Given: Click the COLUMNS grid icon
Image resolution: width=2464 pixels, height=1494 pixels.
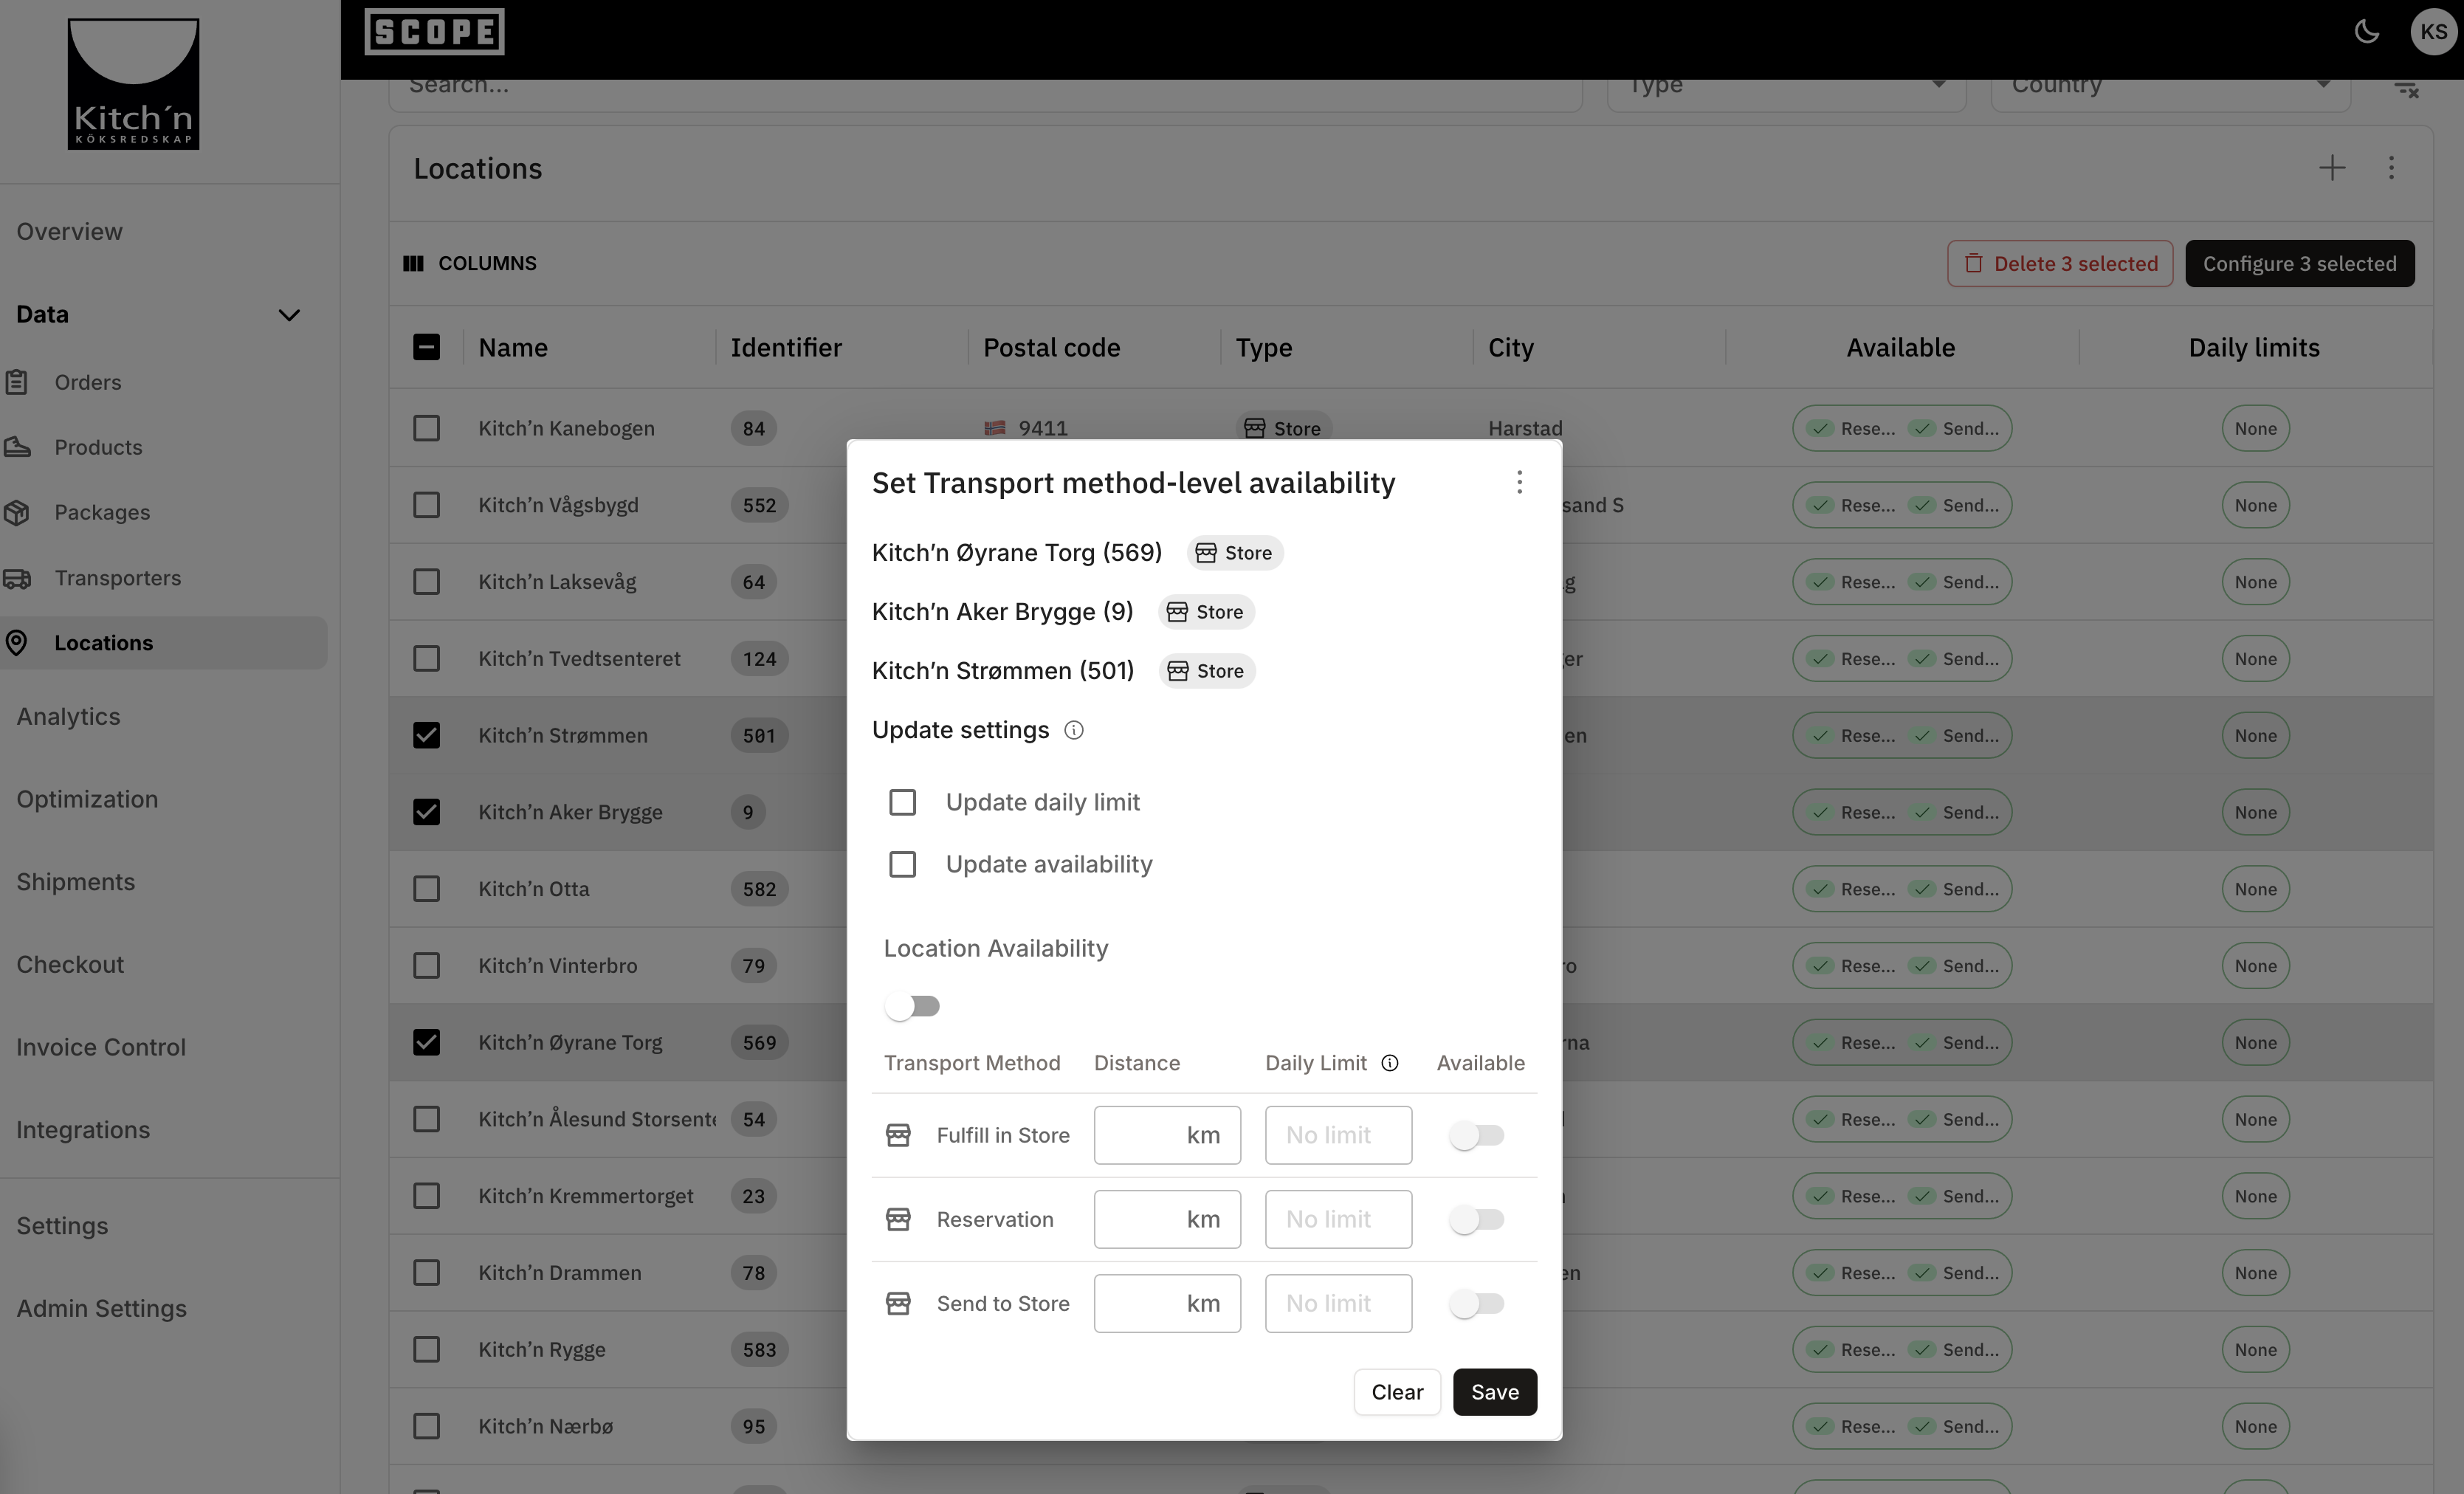Looking at the screenshot, I should (x=413, y=263).
